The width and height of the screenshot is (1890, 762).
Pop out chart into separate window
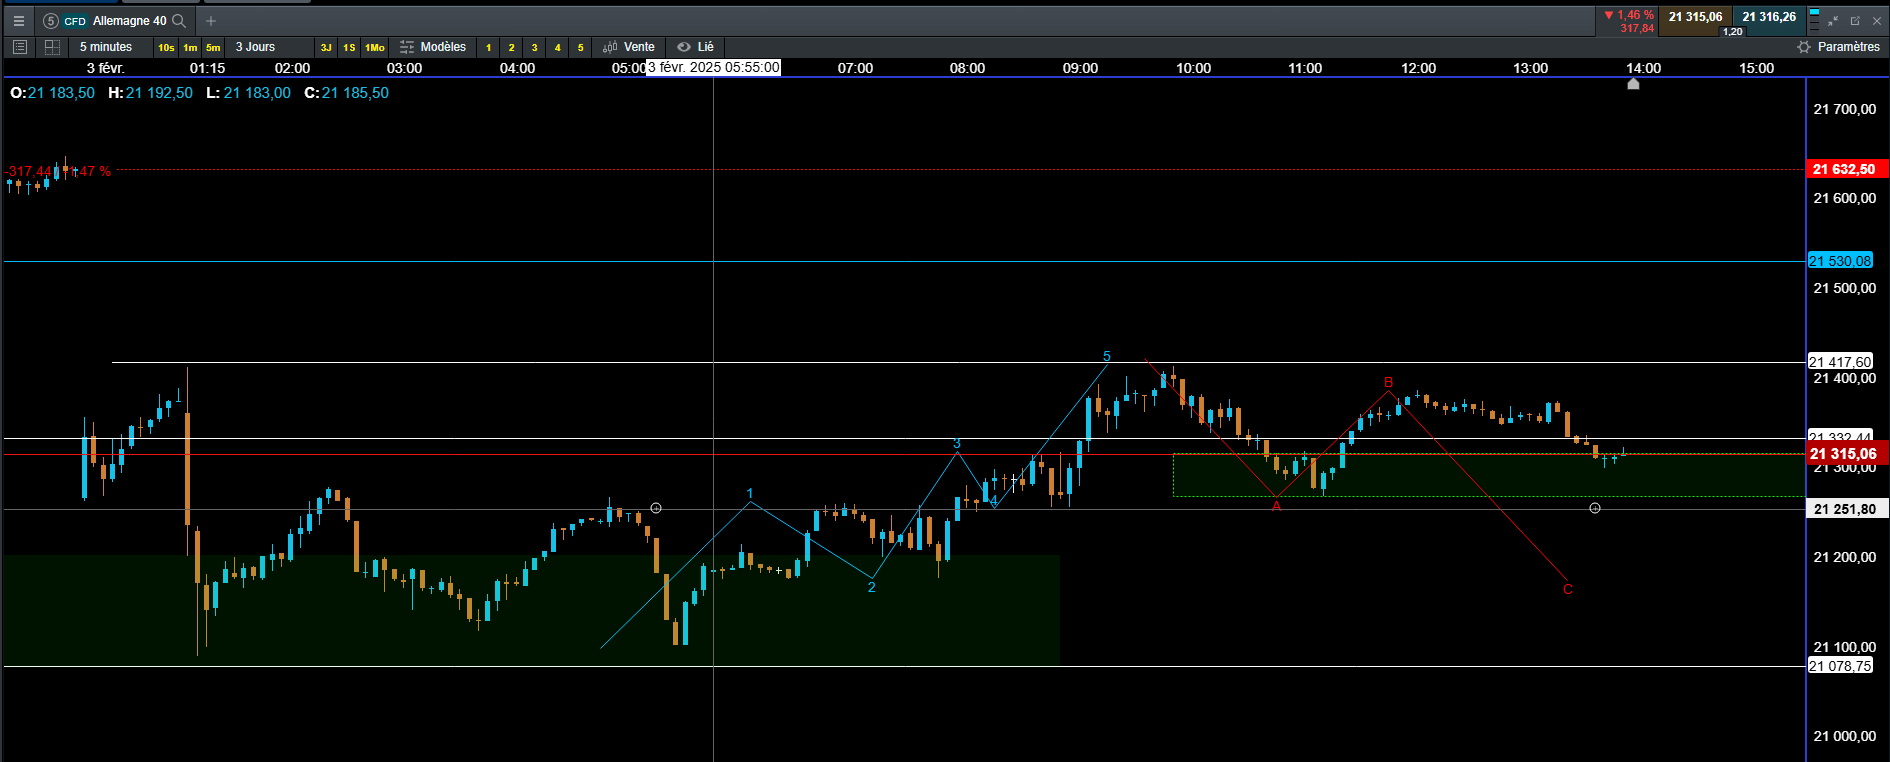pyautogui.click(x=1855, y=21)
